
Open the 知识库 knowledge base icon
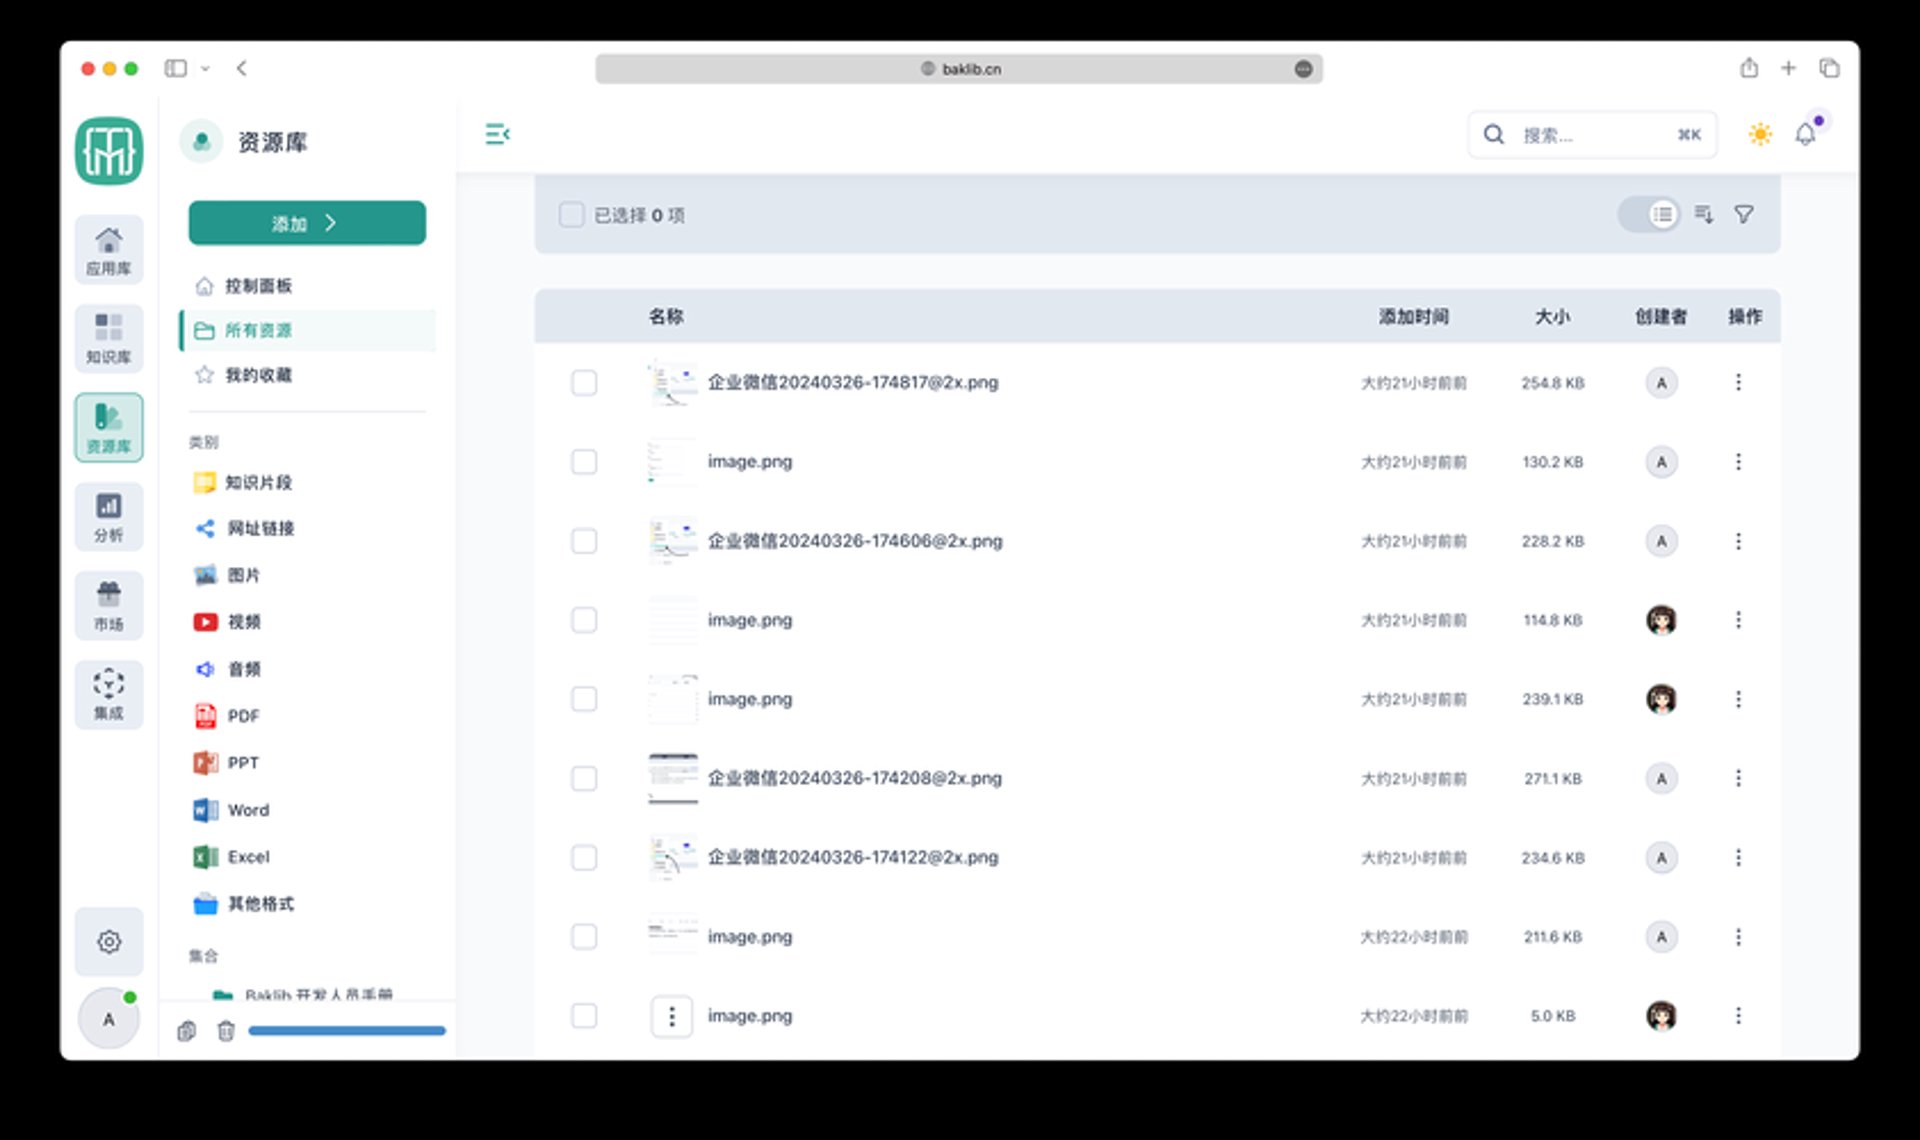coord(108,339)
